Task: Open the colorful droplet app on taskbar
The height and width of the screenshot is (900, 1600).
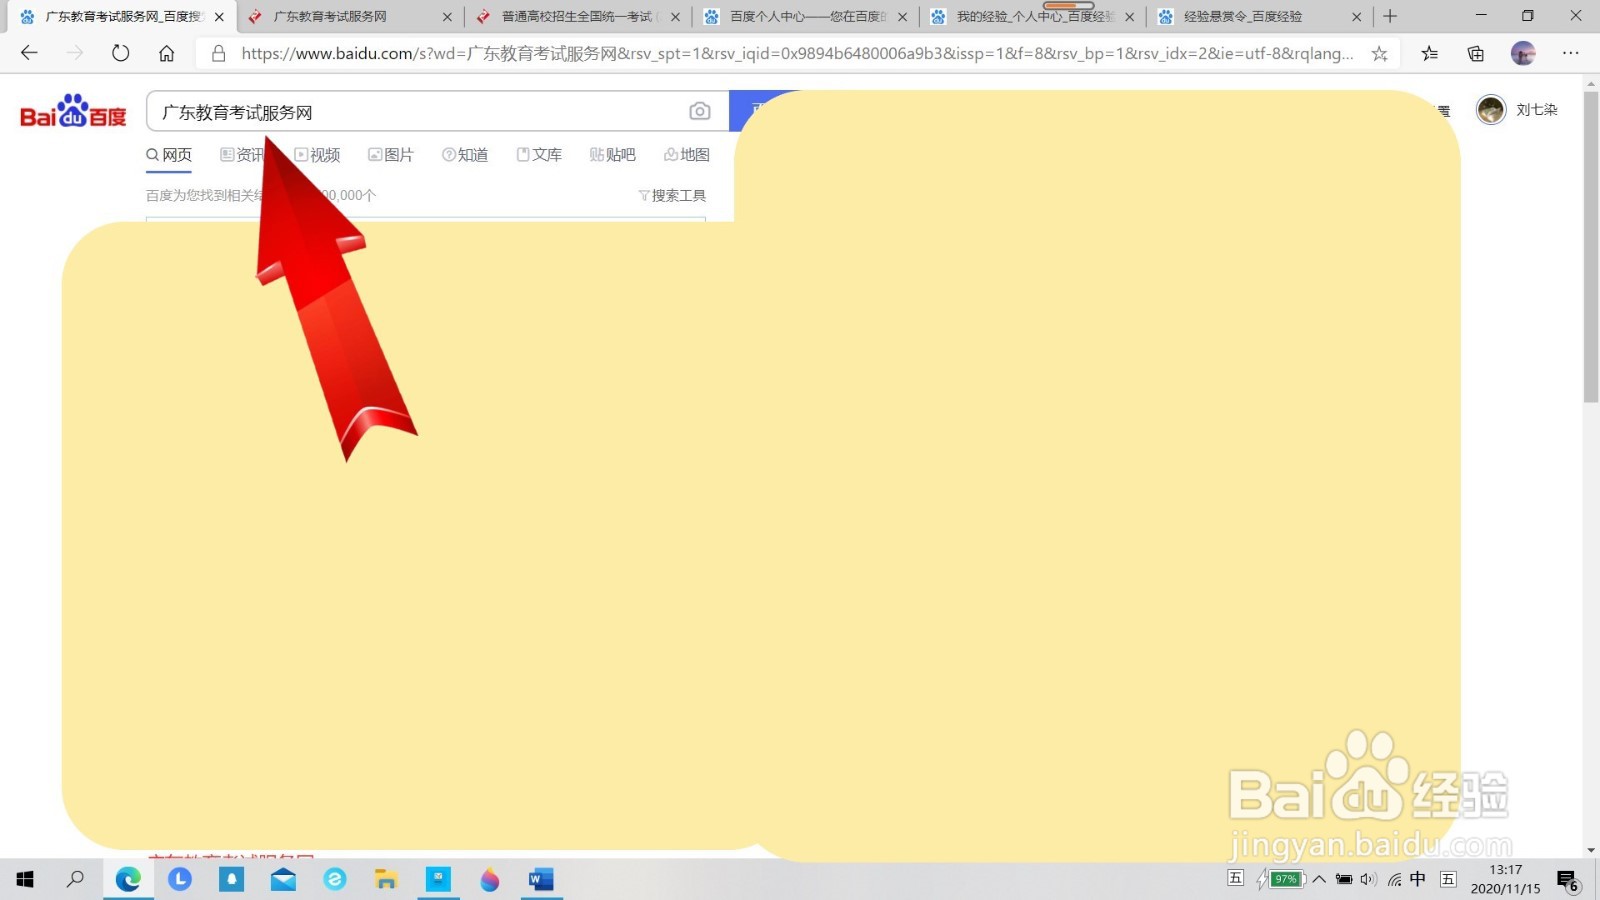Action: pyautogui.click(x=489, y=879)
